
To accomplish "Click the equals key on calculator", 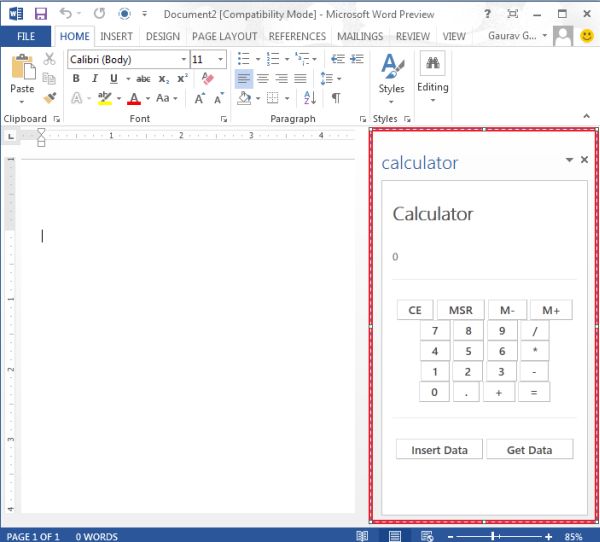I will 534,392.
